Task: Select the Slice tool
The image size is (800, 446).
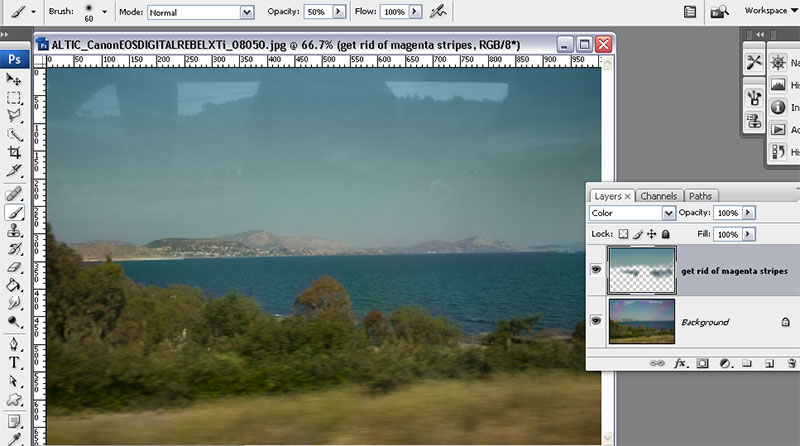Action: pyautogui.click(x=14, y=170)
